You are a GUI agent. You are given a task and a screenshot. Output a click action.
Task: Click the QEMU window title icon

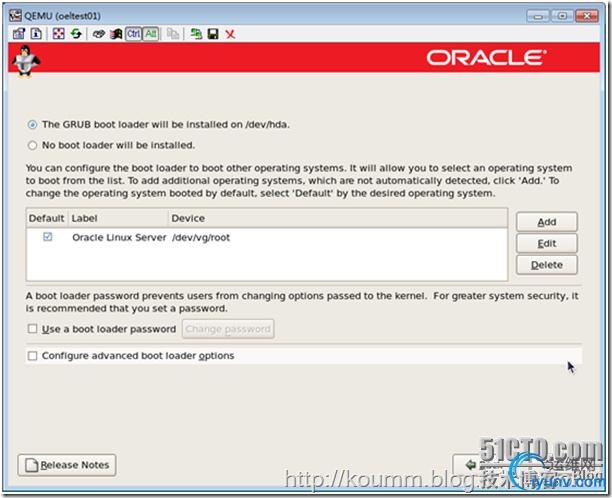coord(15,16)
